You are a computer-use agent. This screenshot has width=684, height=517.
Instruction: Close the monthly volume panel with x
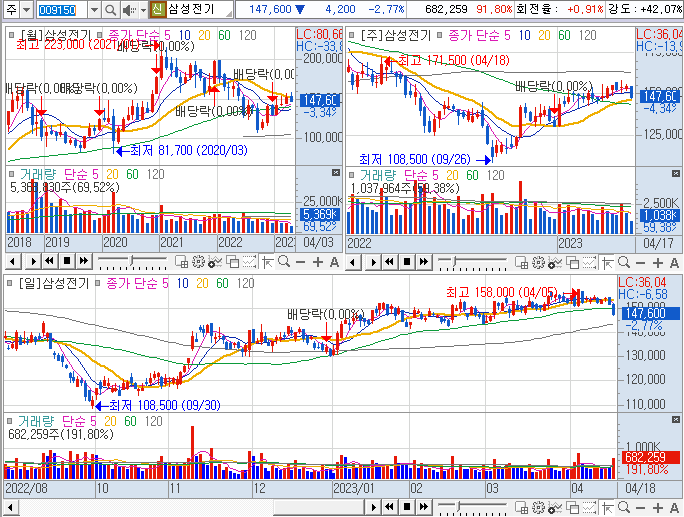pos(335,173)
